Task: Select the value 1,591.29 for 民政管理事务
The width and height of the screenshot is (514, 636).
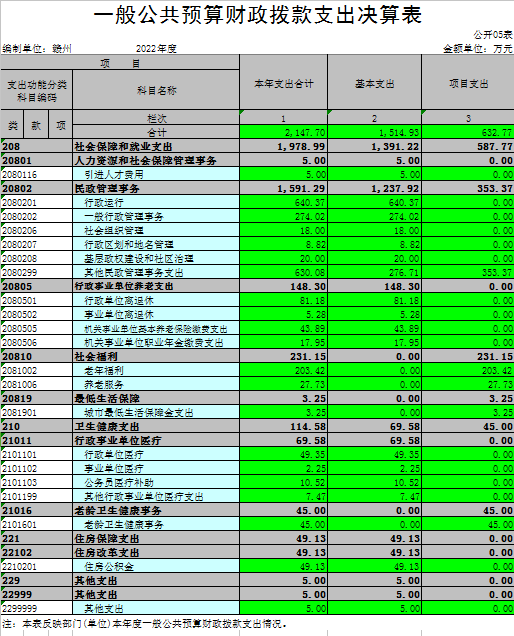Action: (284, 188)
